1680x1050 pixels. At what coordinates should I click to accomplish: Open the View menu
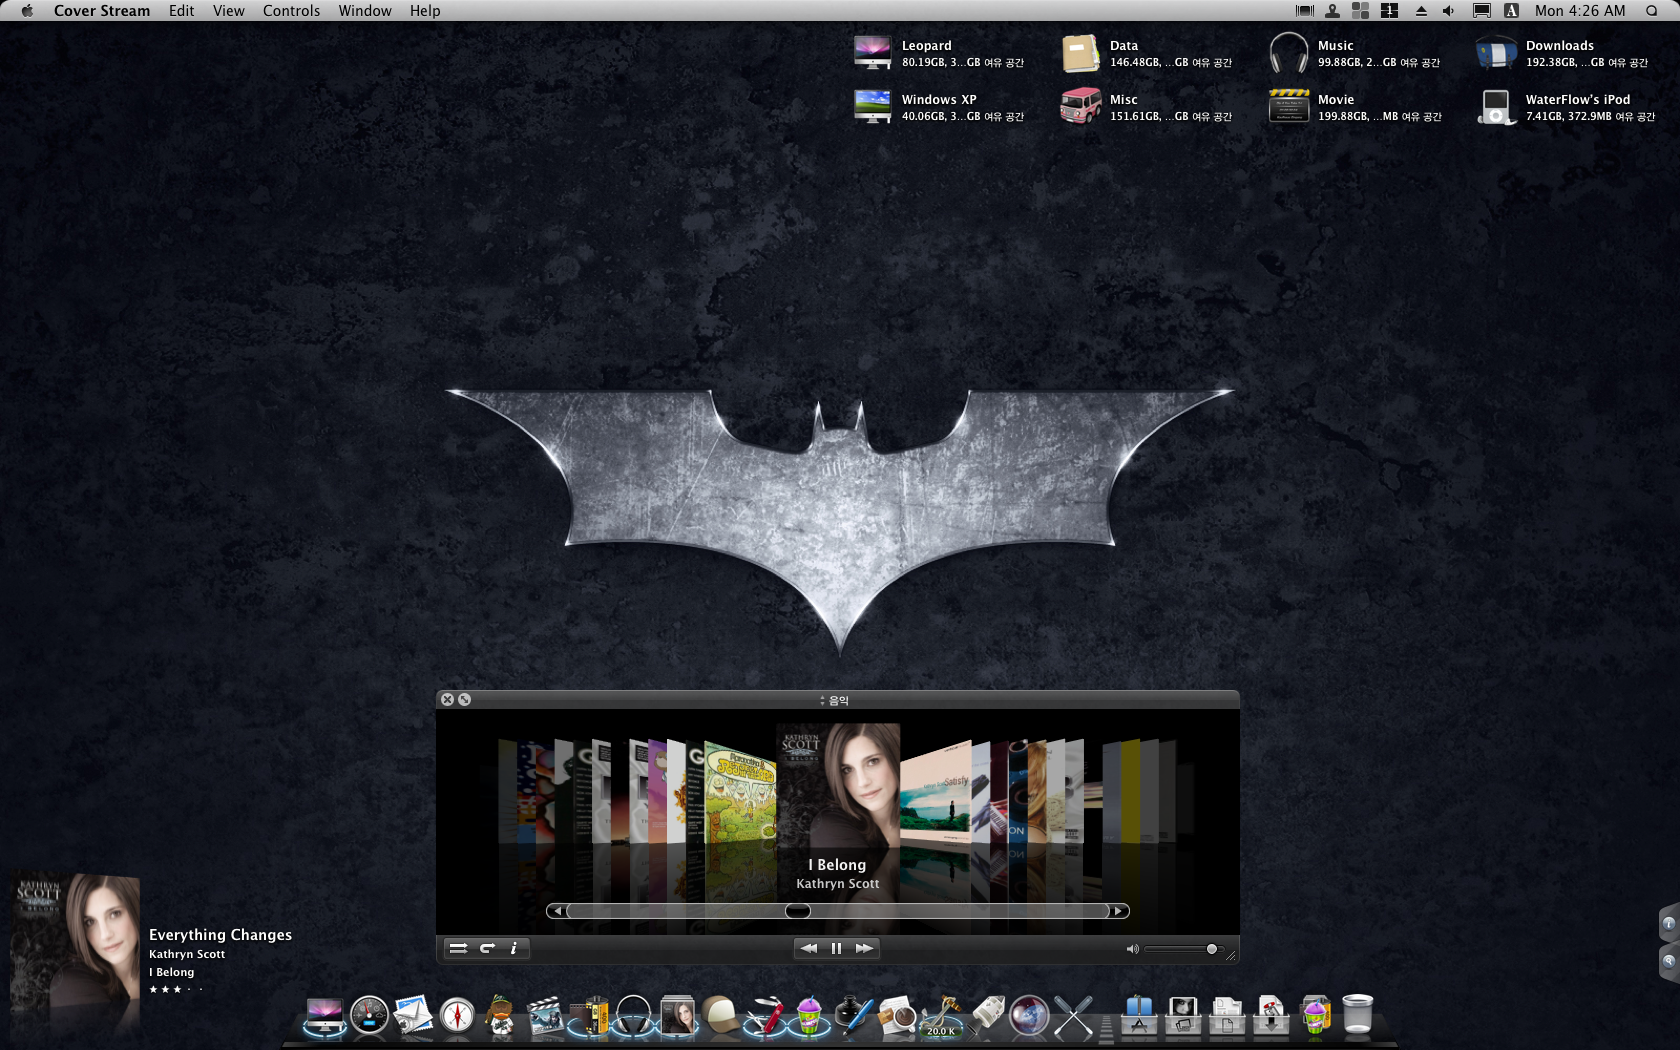tap(228, 11)
